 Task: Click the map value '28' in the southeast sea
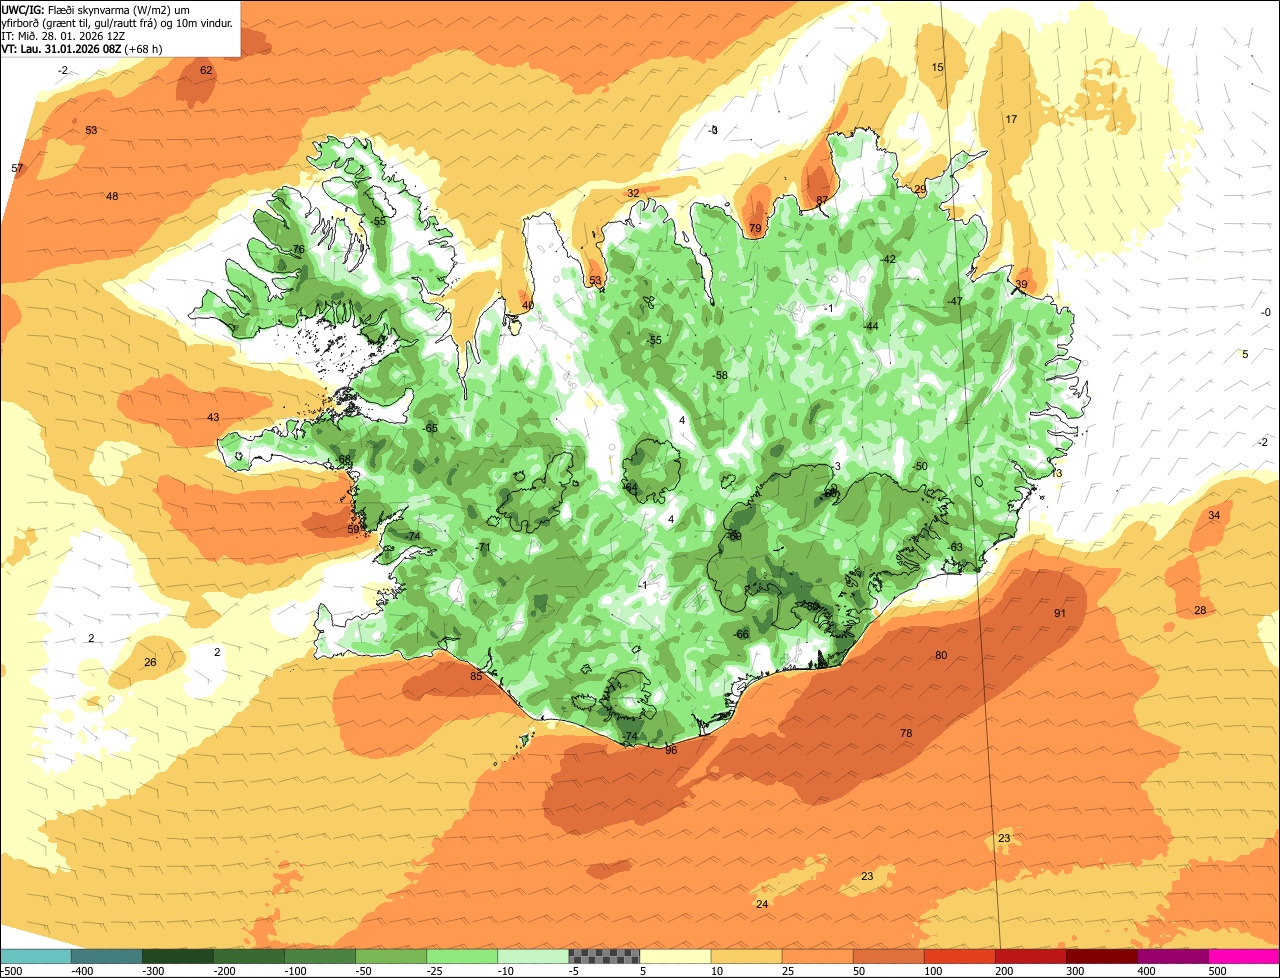(x=1200, y=610)
